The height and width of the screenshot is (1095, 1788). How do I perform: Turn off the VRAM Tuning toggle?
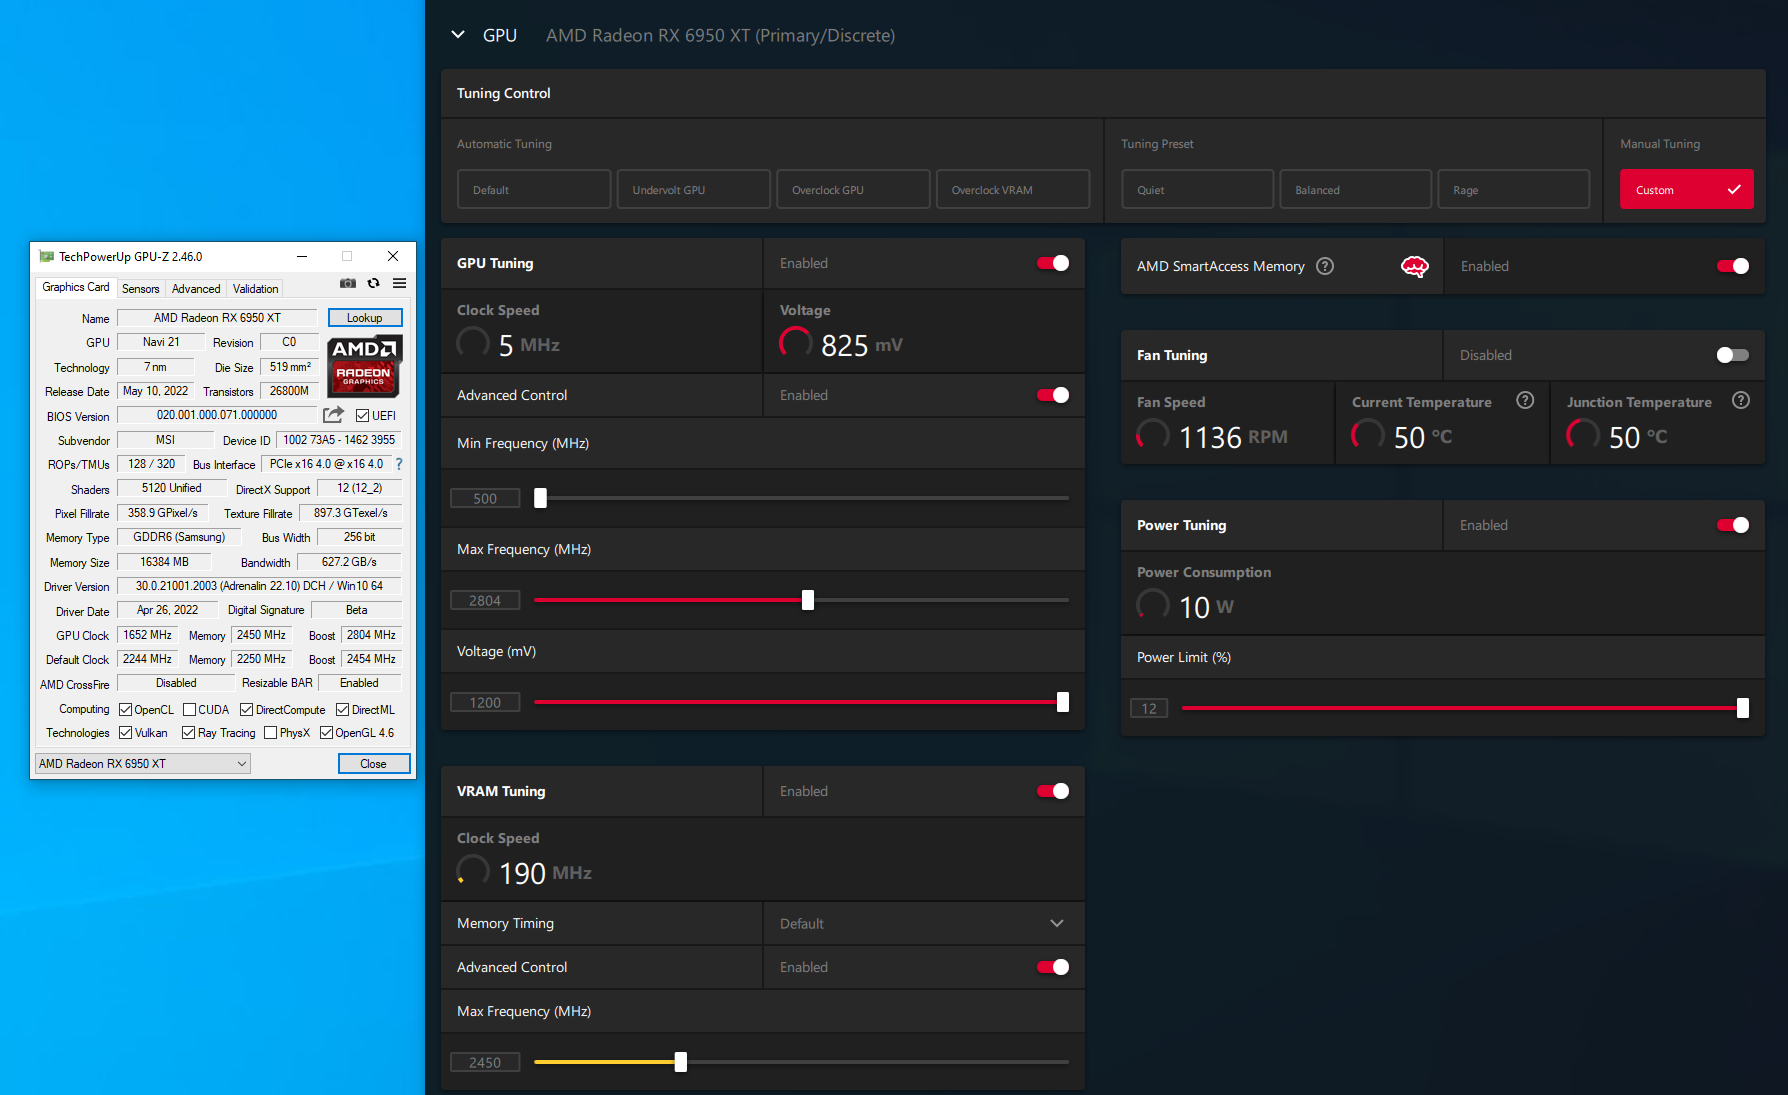click(x=1053, y=791)
